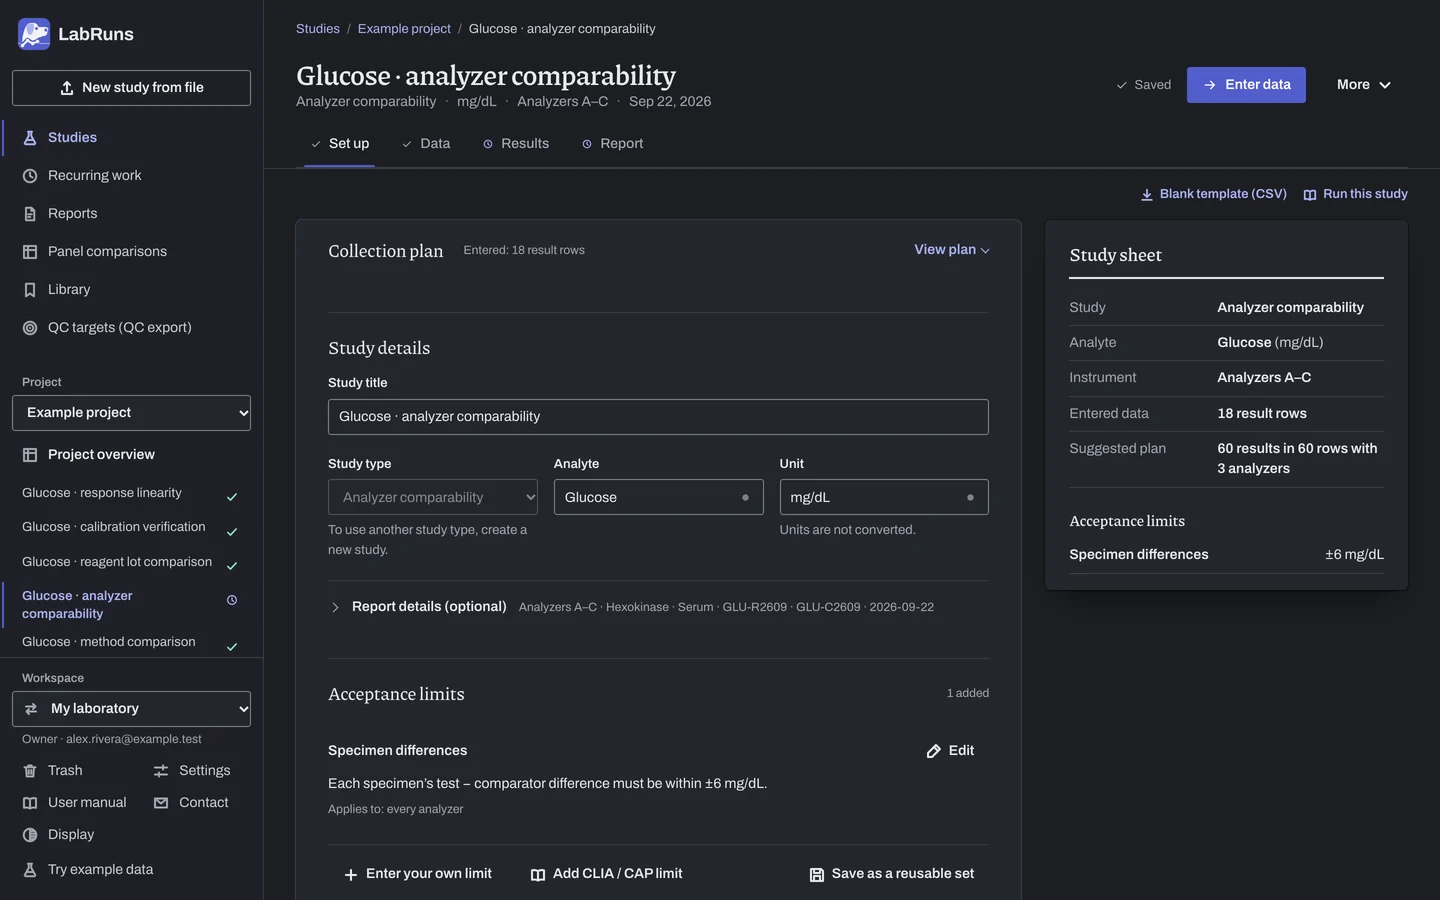
Task: Click the Studies breadcrumb link
Action: pos(318,29)
